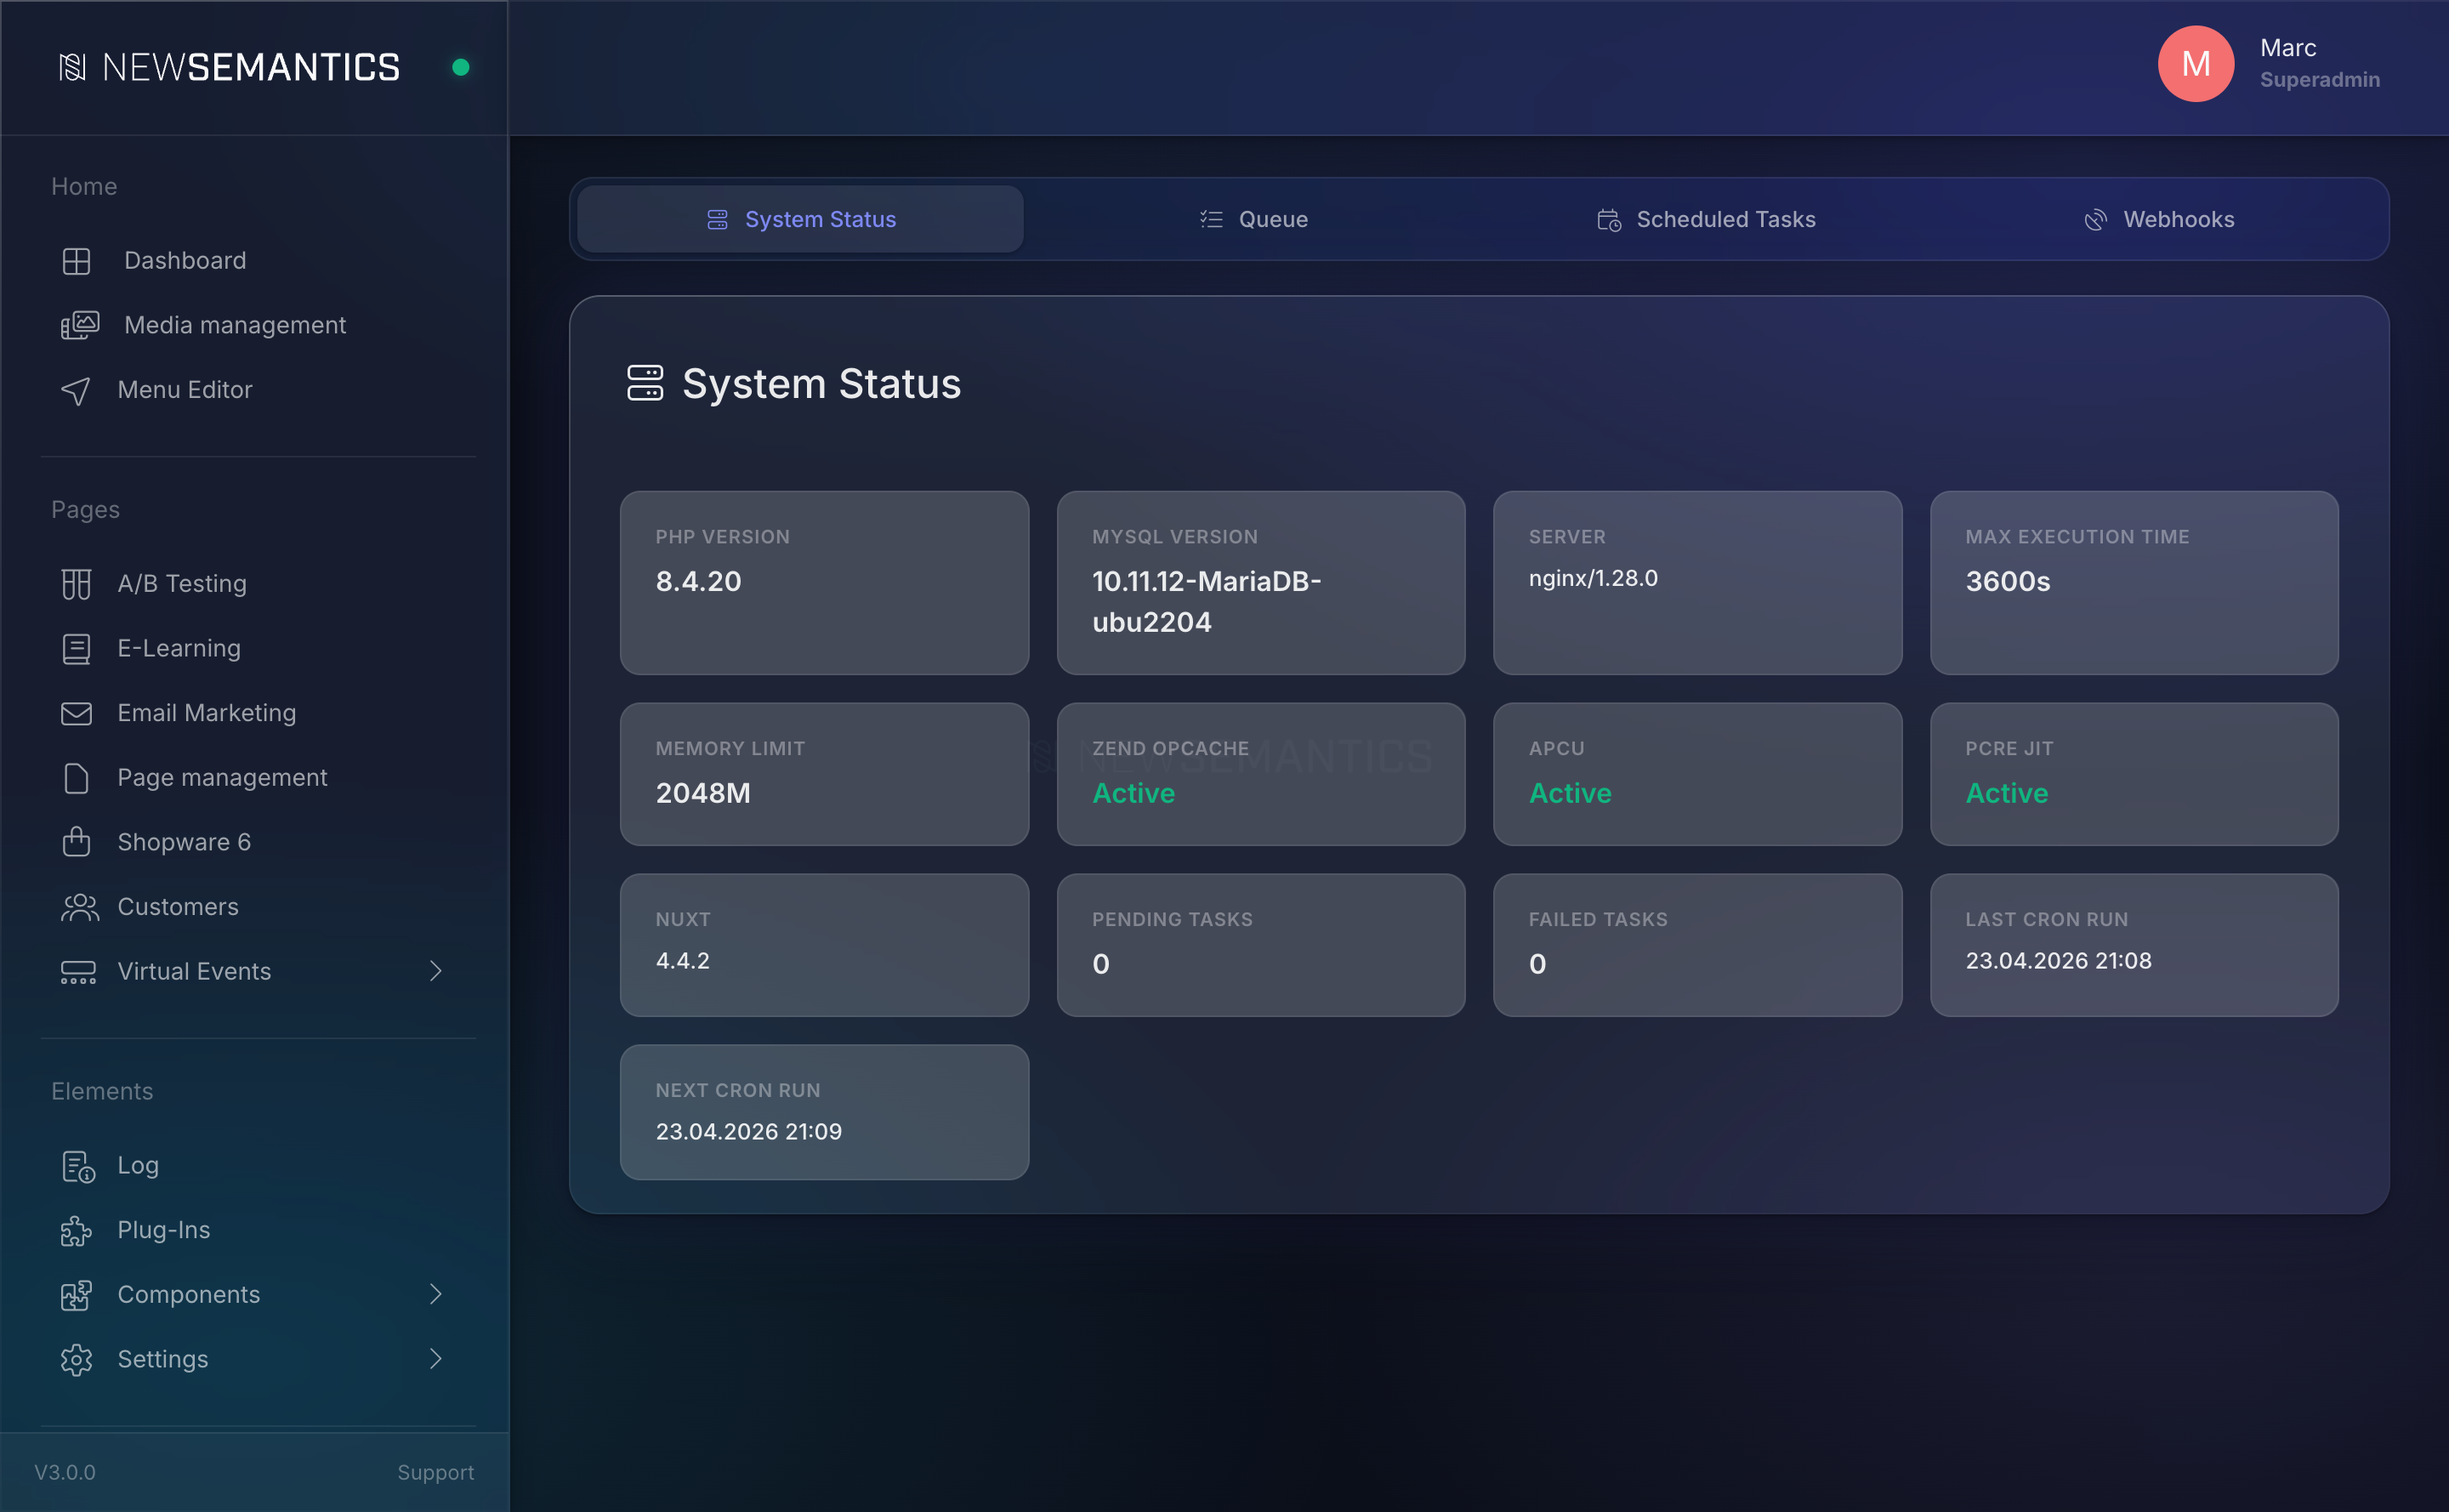Click the A/B Testing columns icon
Image resolution: width=2449 pixels, height=1512 pixels.
[76, 584]
